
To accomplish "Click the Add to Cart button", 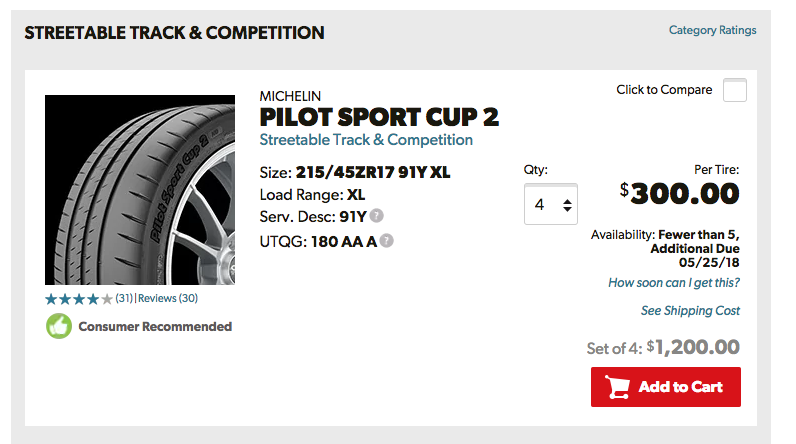I will click(665, 387).
